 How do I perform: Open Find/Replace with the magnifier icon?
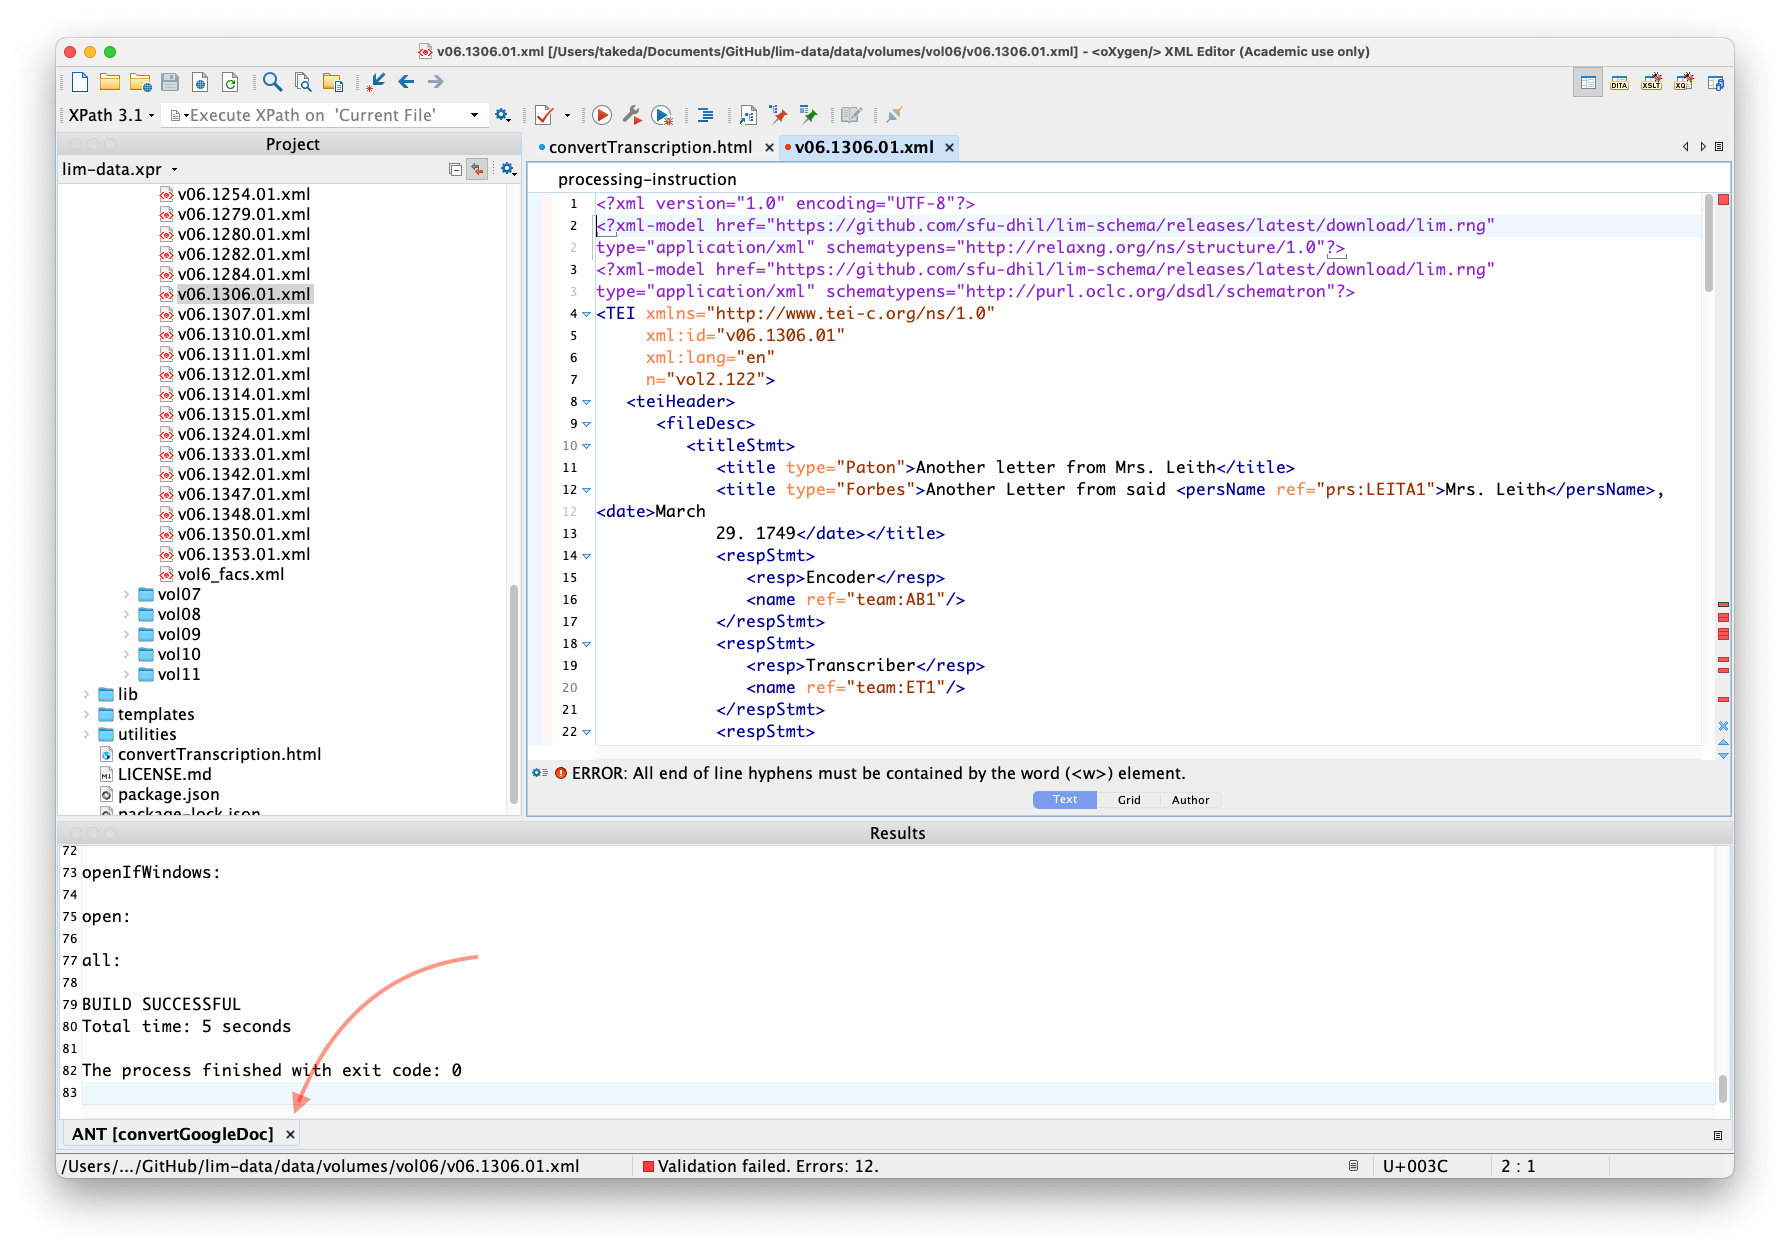pyautogui.click(x=271, y=82)
